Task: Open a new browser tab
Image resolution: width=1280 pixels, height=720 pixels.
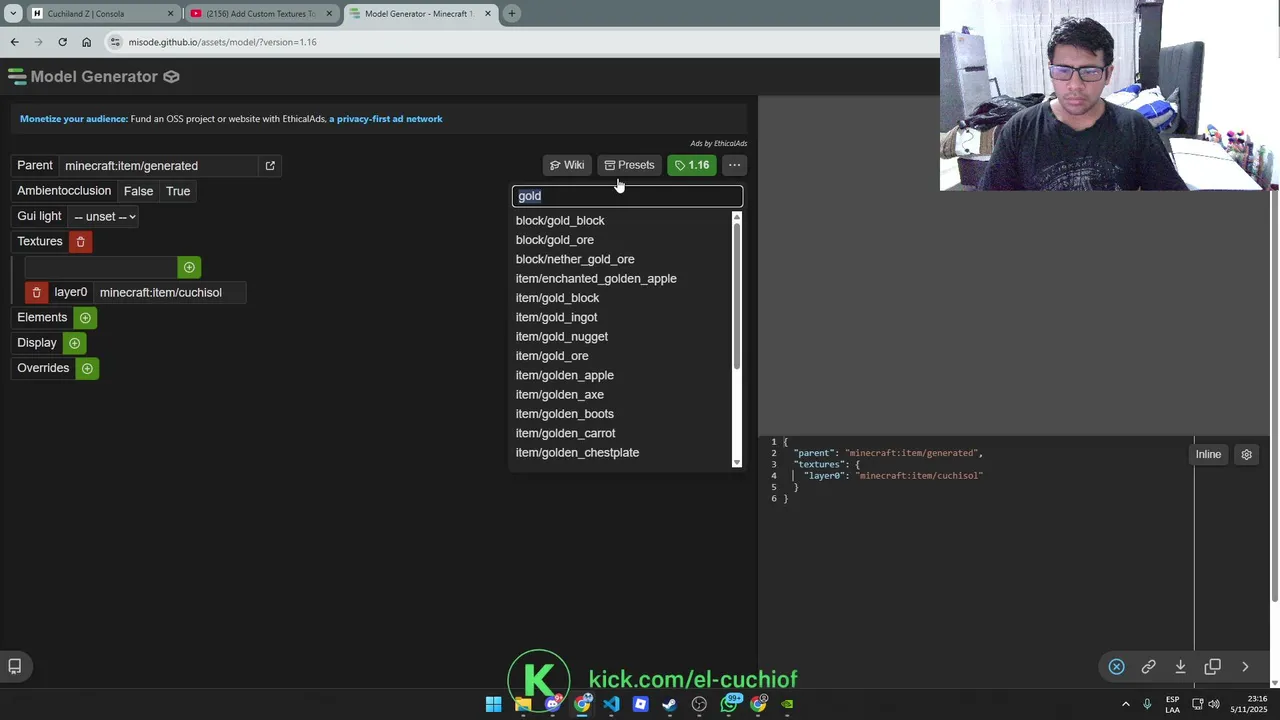Action: pyautogui.click(x=511, y=14)
